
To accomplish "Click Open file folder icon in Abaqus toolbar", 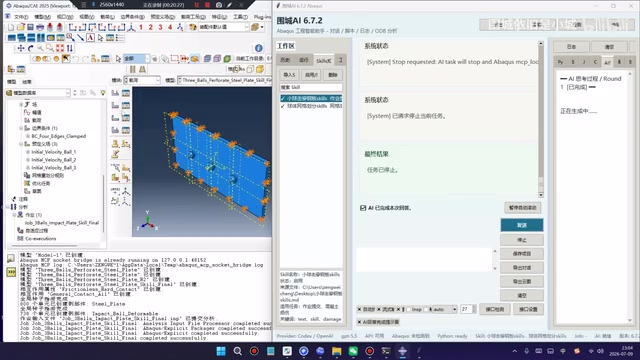I will (x=20, y=27).
